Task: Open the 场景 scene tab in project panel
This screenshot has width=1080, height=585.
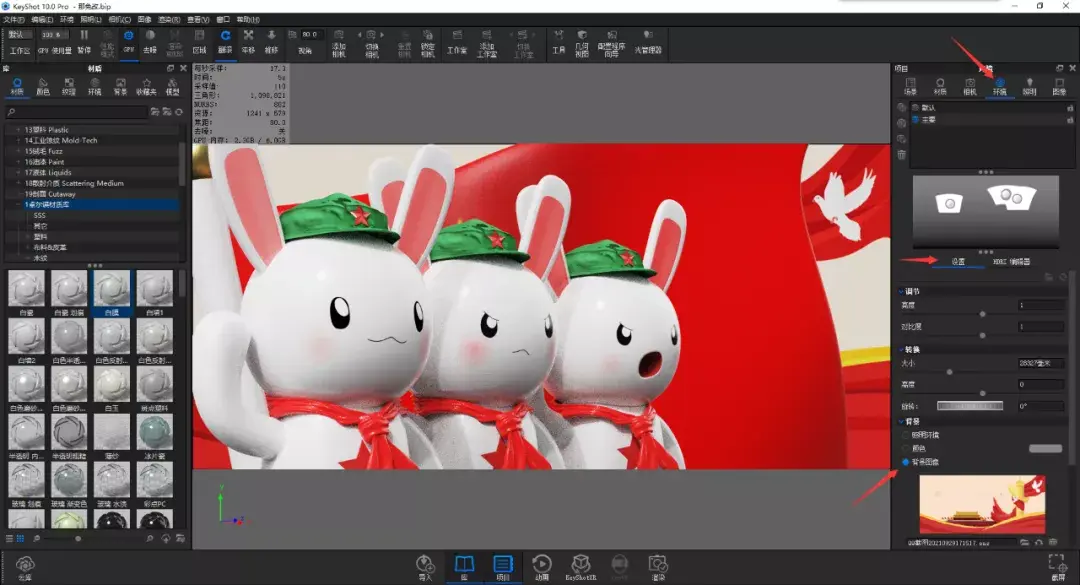Action: click(x=911, y=87)
